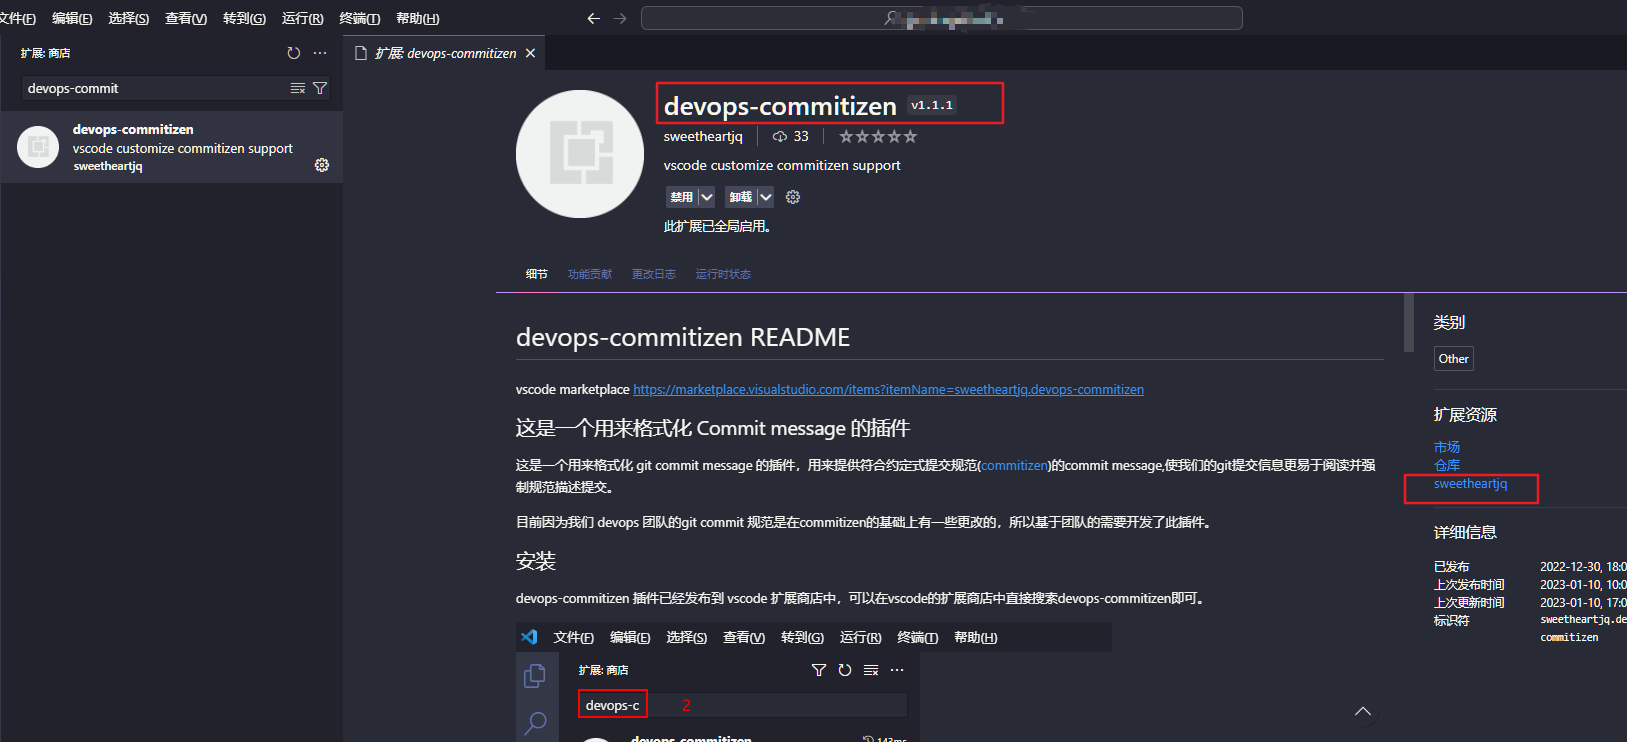The height and width of the screenshot is (742, 1627).
Task: Switch to the 功能贡献 tab
Action: click(590, 274)
